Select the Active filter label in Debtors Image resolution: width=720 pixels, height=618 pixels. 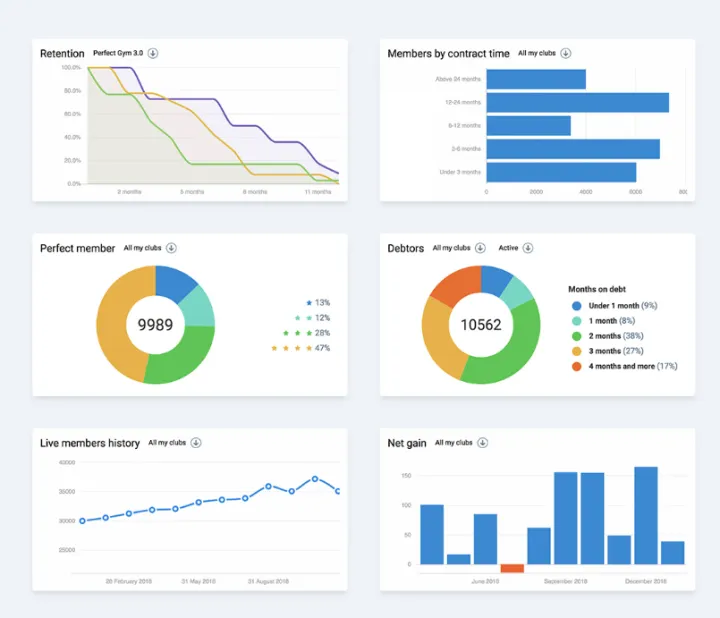click(x=508, y=247)
